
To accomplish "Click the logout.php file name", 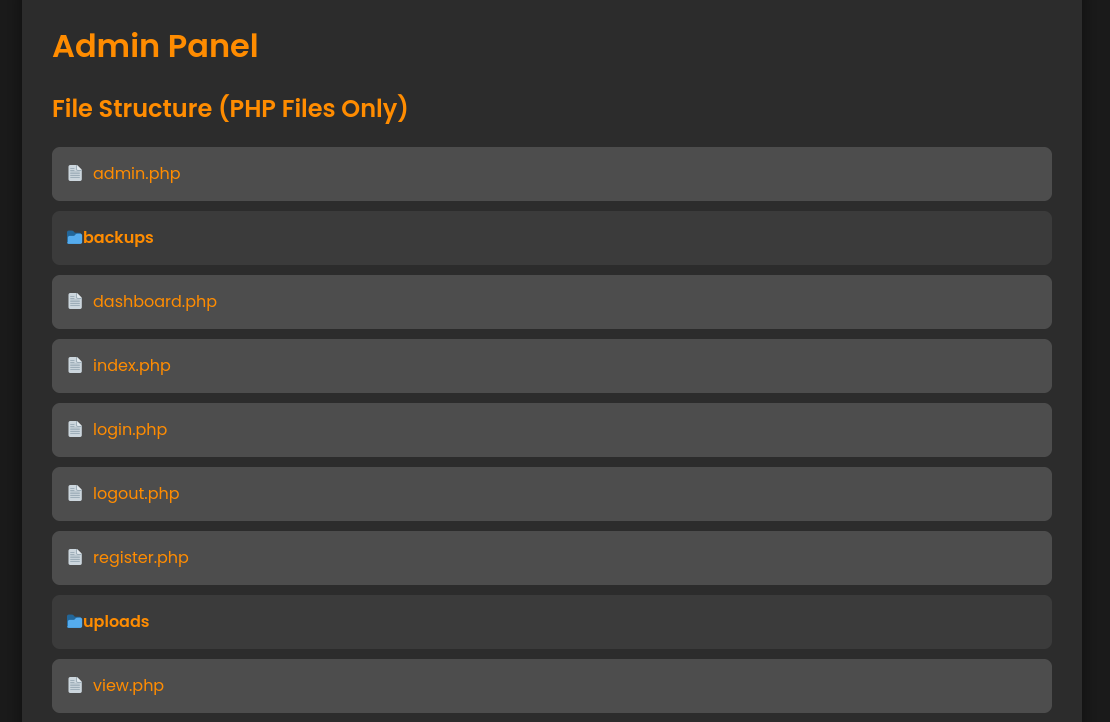I will point(136,493).
